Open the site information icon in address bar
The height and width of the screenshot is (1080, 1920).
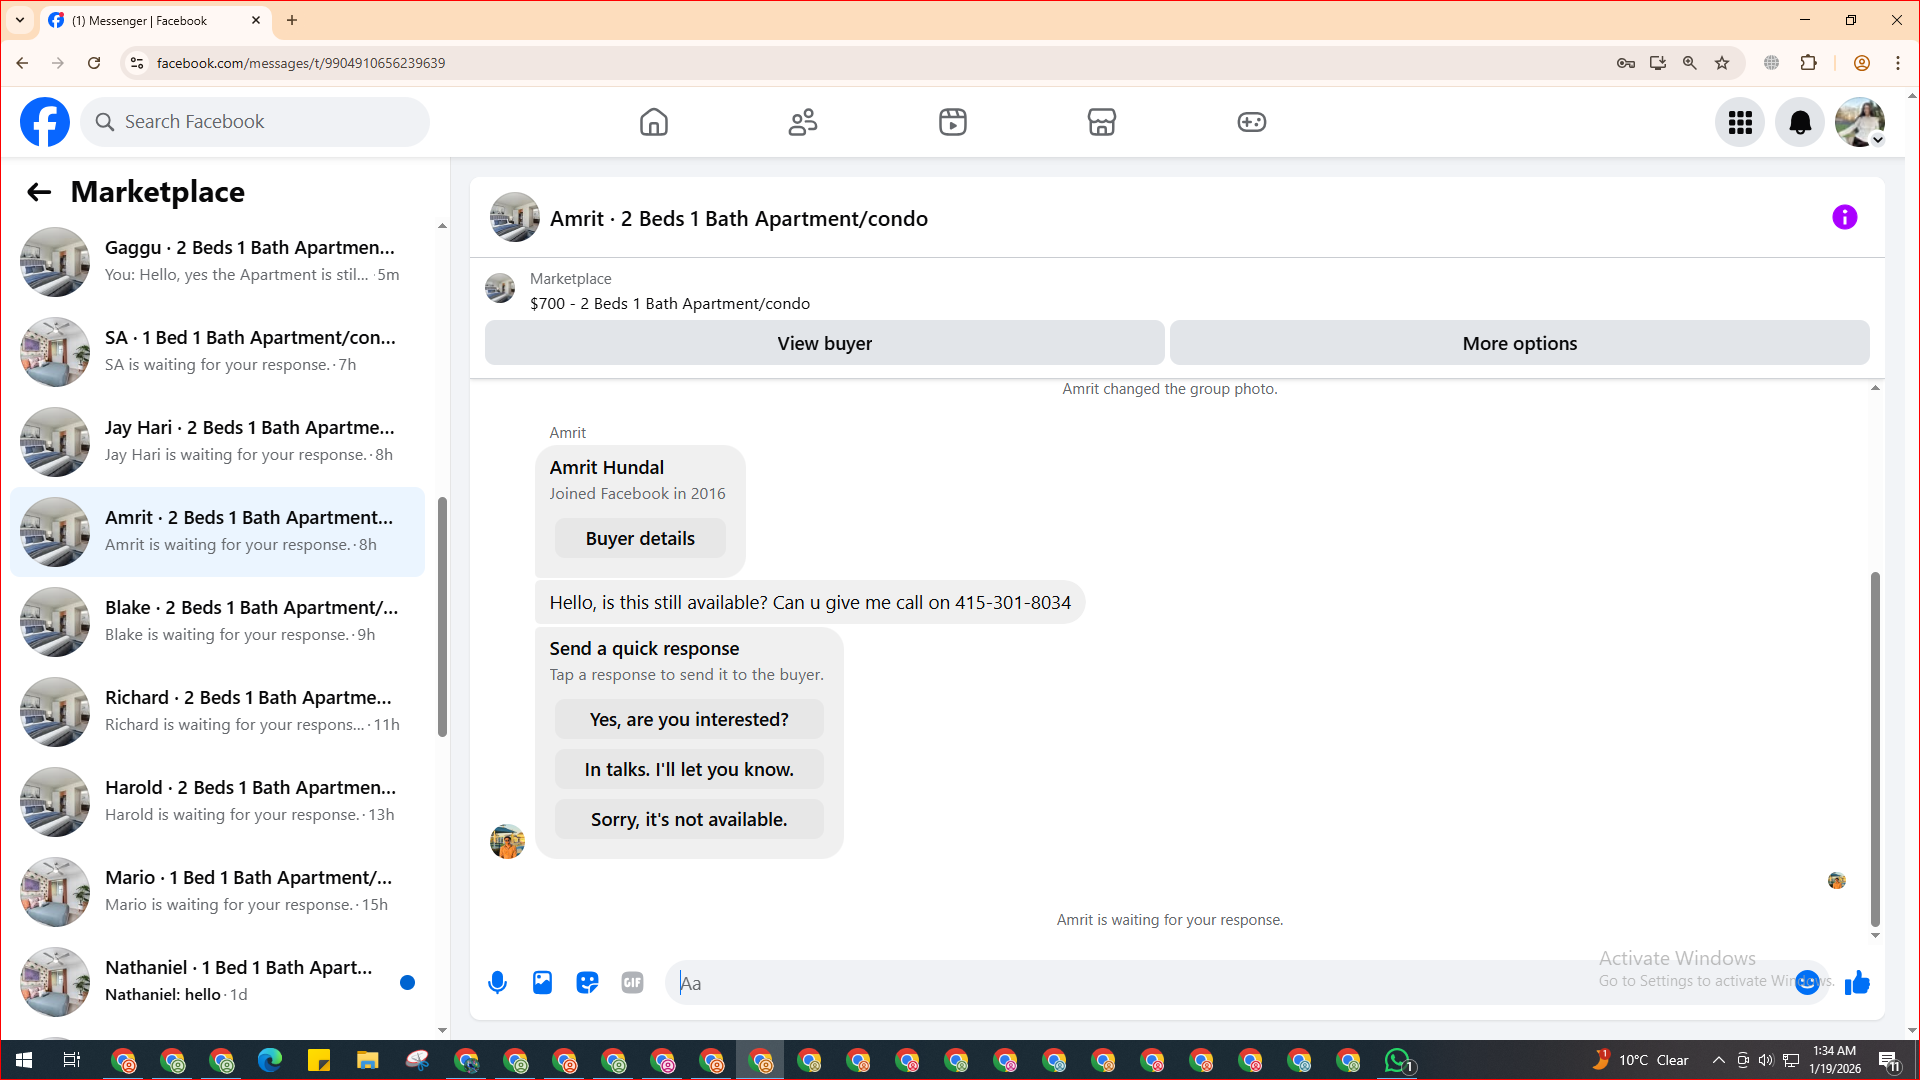point(137,63)
